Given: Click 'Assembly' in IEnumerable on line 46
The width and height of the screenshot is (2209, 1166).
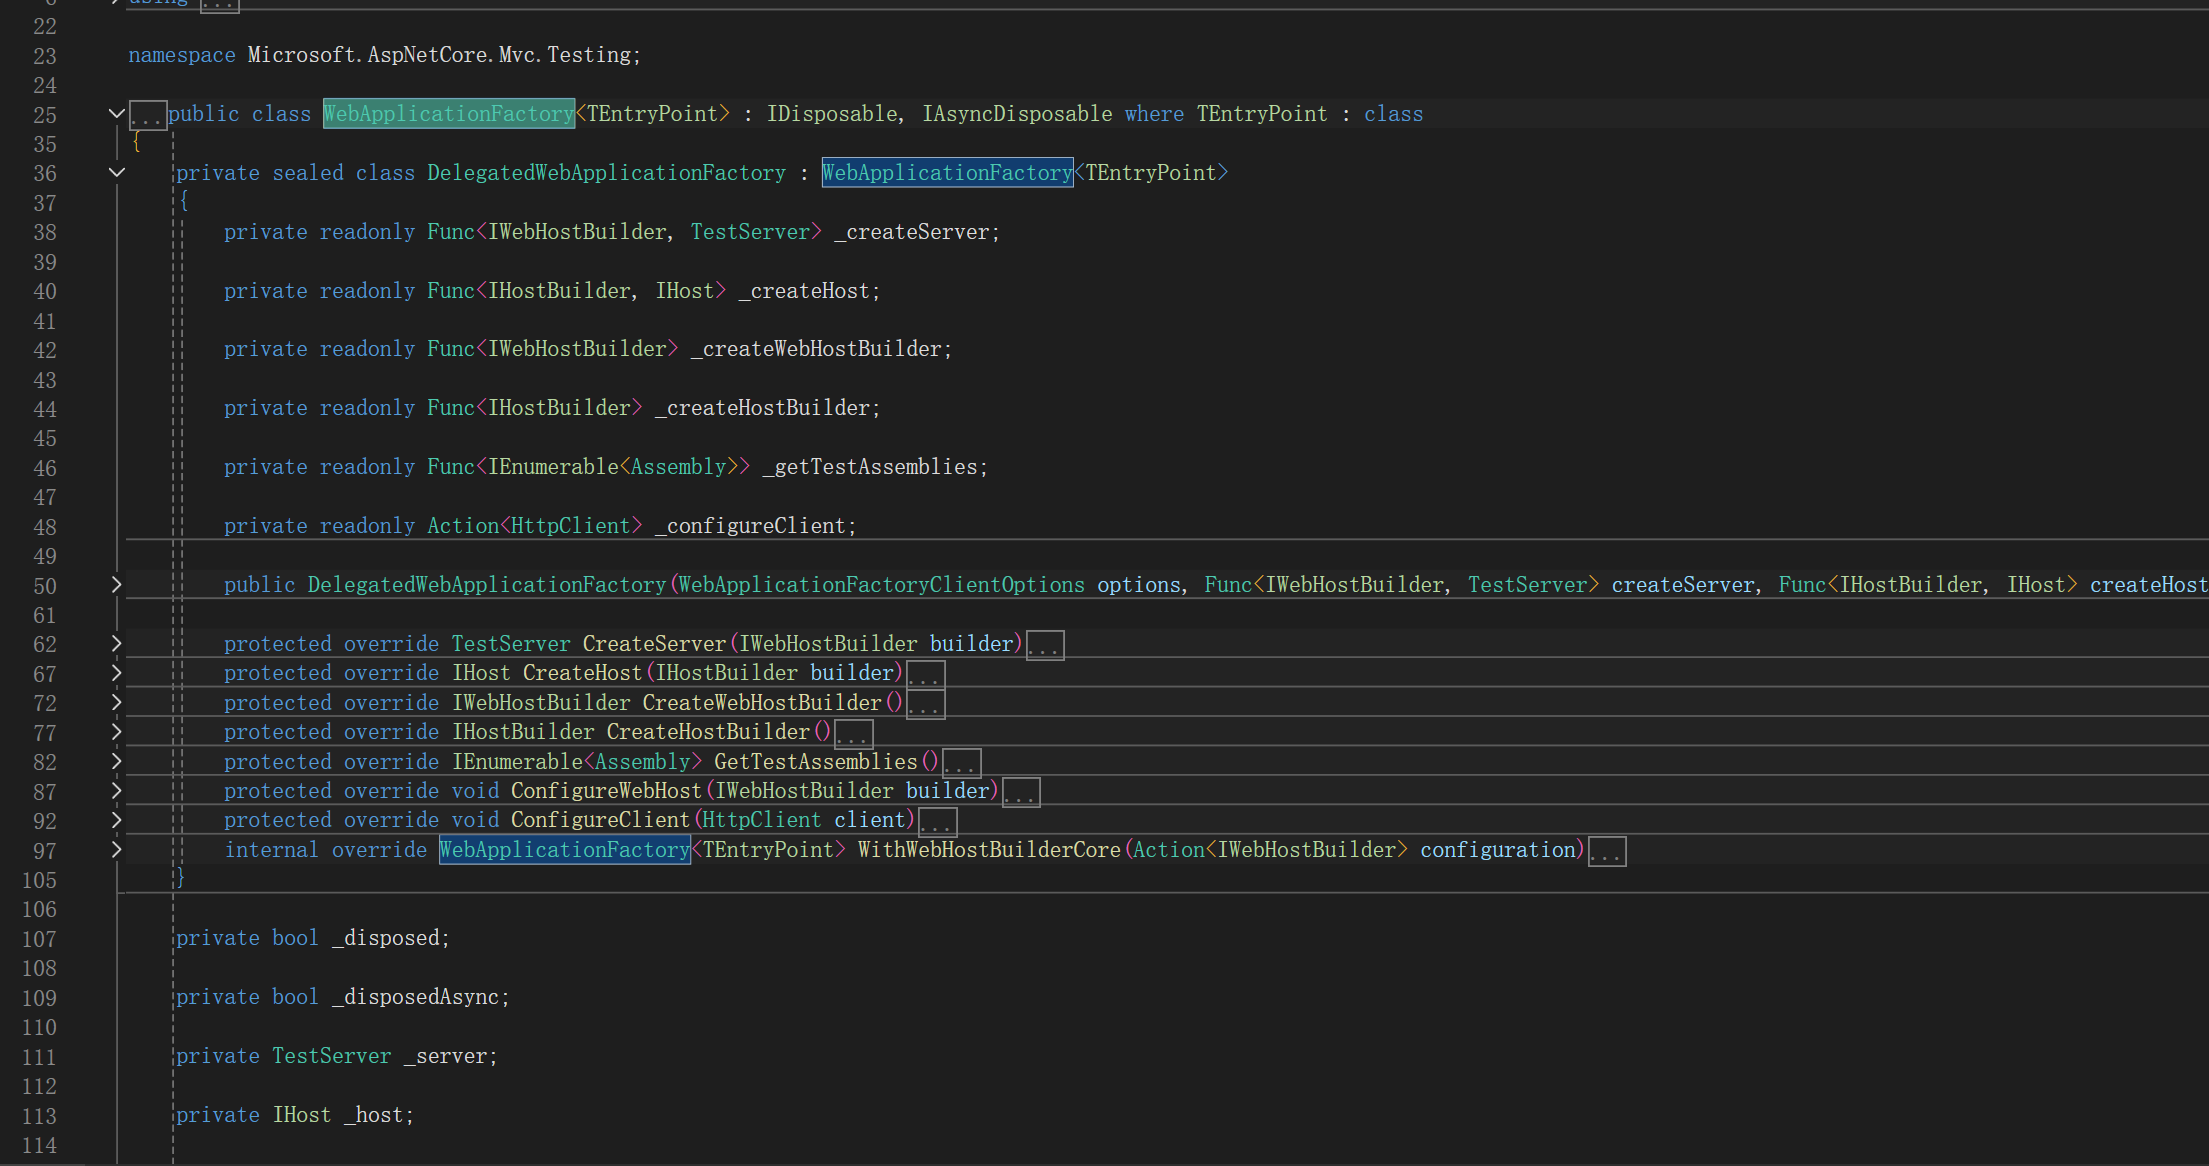Looking at the screenshot, I should click(x=679, y=467).
